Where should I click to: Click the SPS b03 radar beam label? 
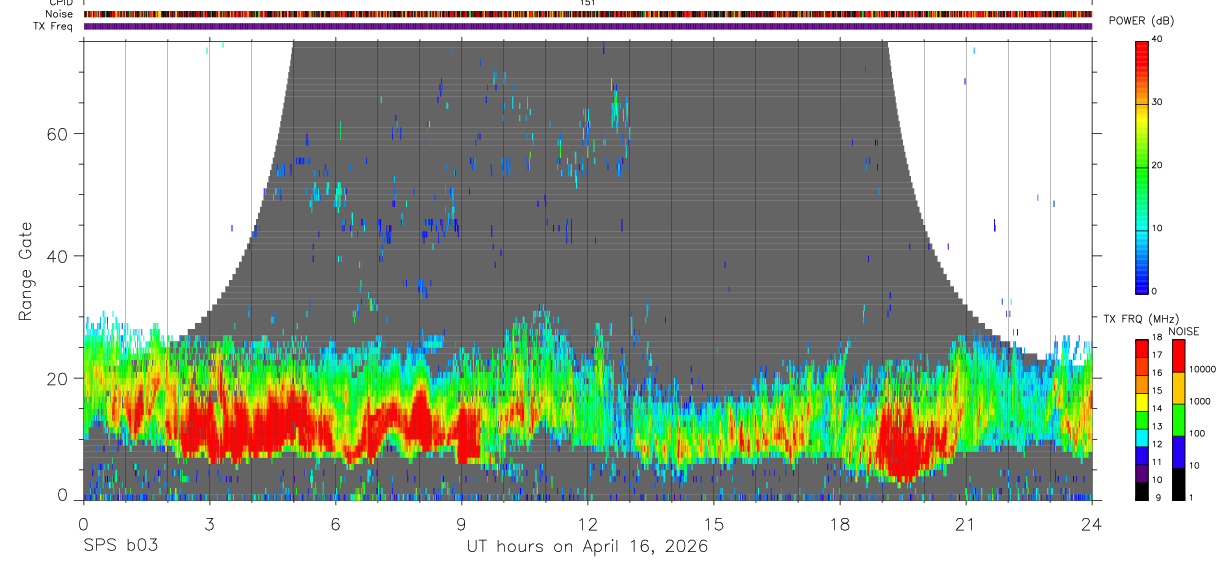coord(120,546)
